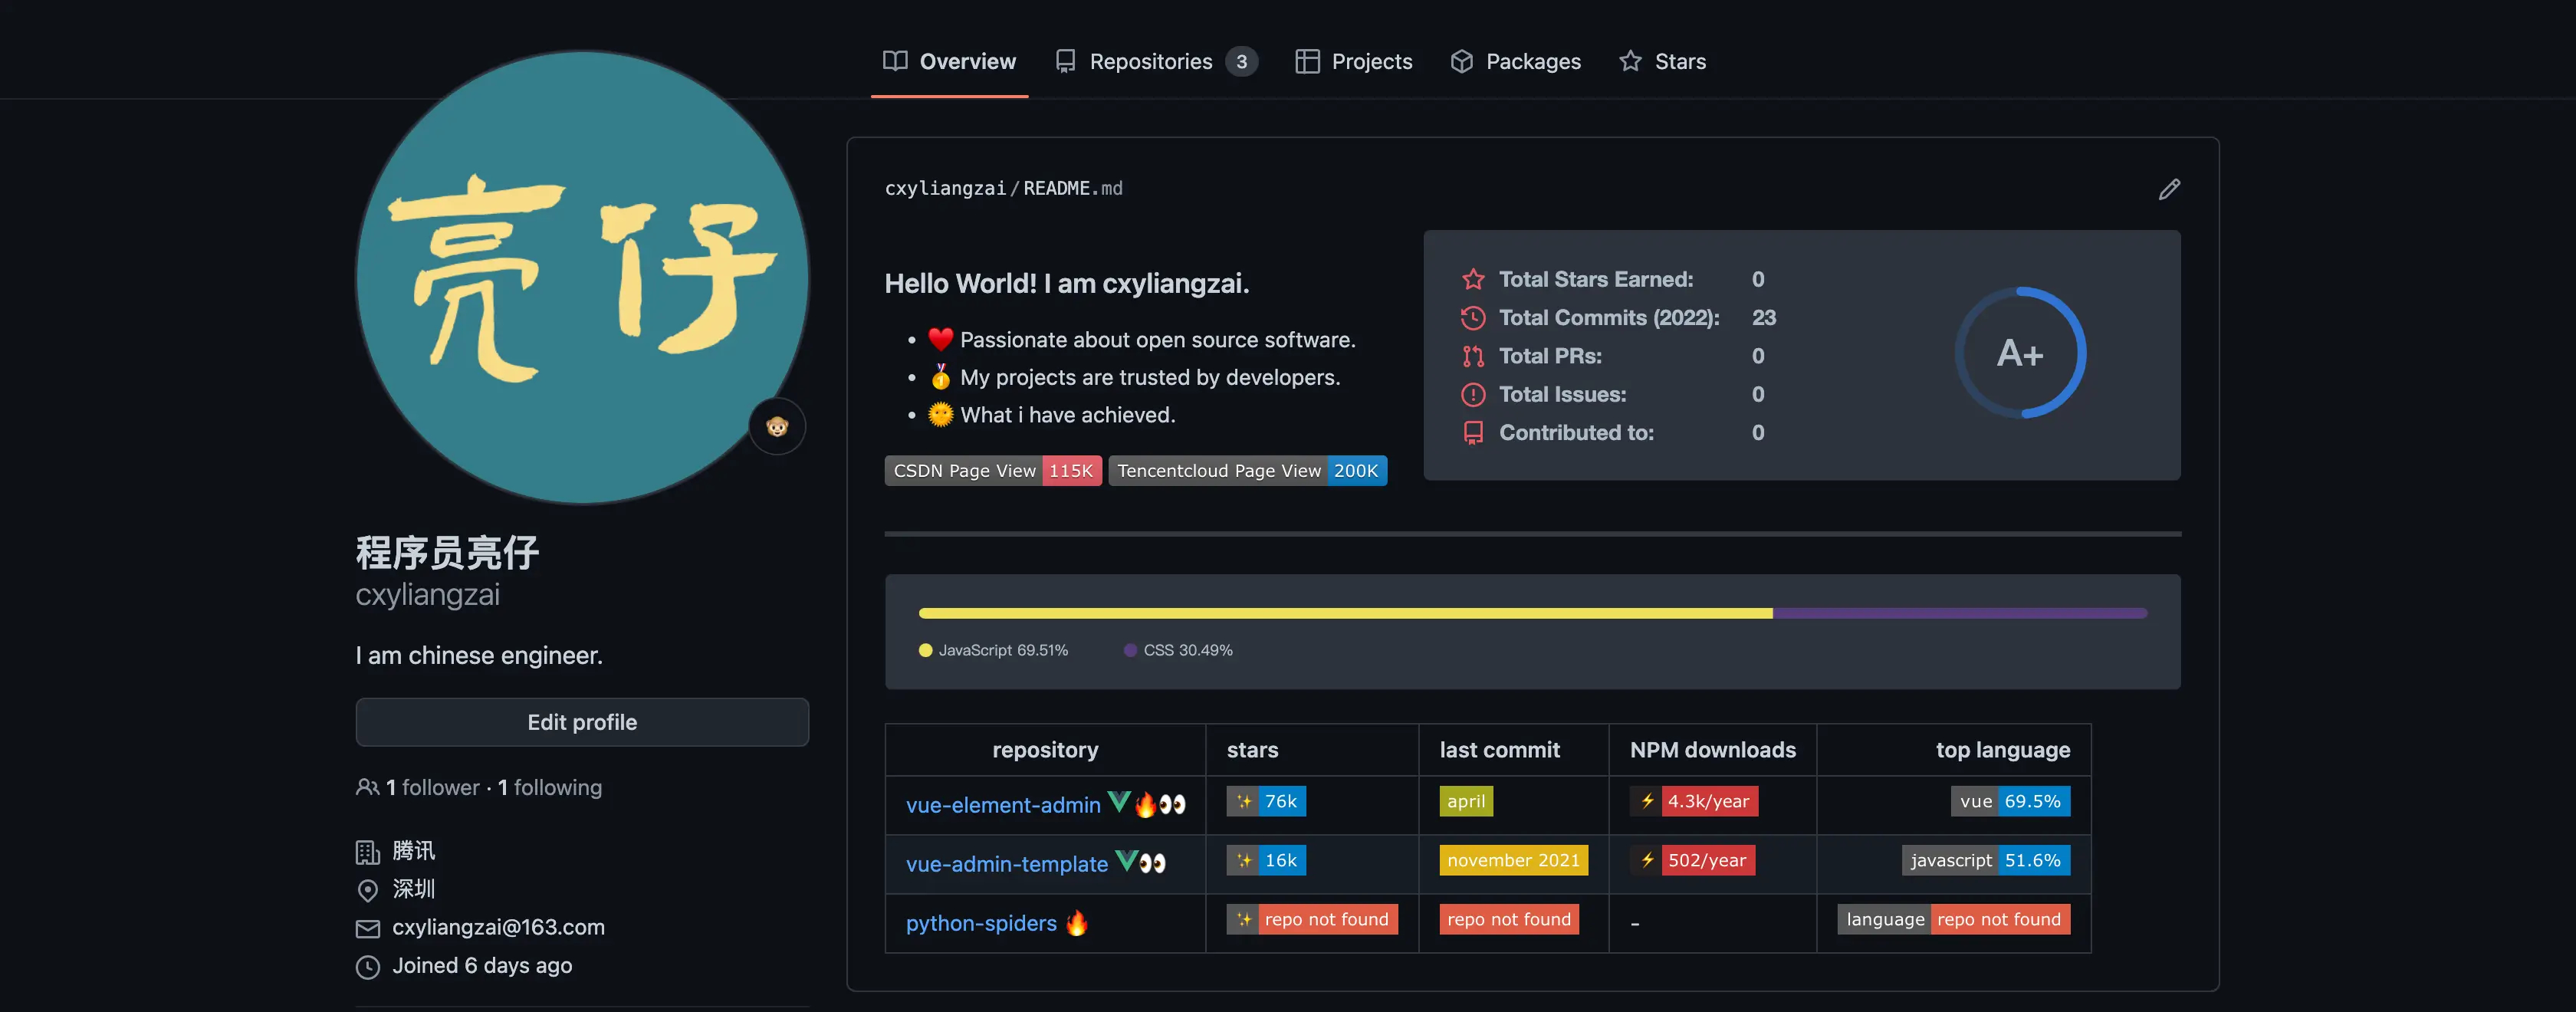Click the Total Commits clock icon
This screenshot has height=1012, width=2576.
(x=1473, y=318)
